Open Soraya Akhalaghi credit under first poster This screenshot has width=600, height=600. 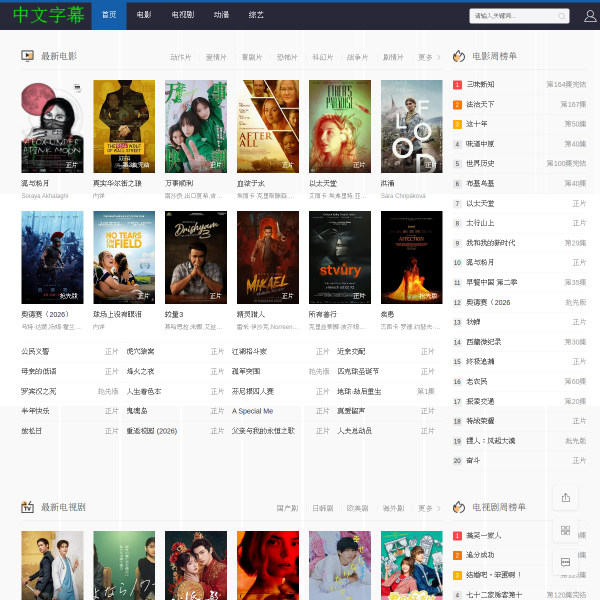[45, 196]
